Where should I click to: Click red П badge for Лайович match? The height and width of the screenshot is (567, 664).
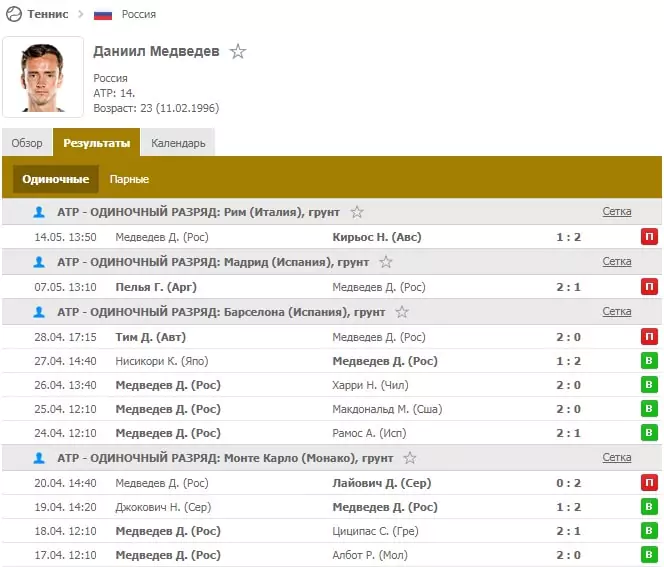coord(649,482)
